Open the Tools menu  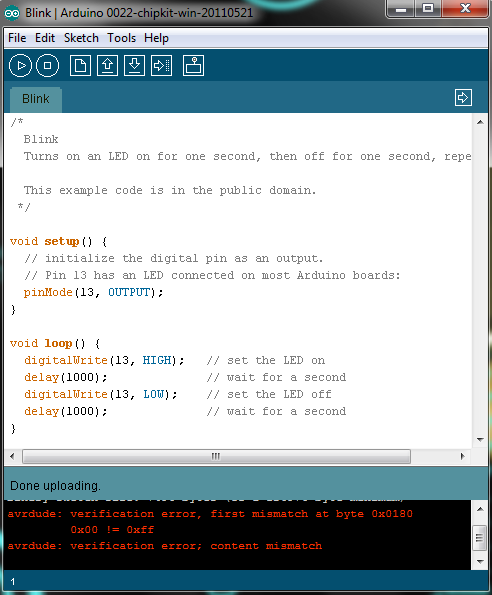(x=121, y=38)
